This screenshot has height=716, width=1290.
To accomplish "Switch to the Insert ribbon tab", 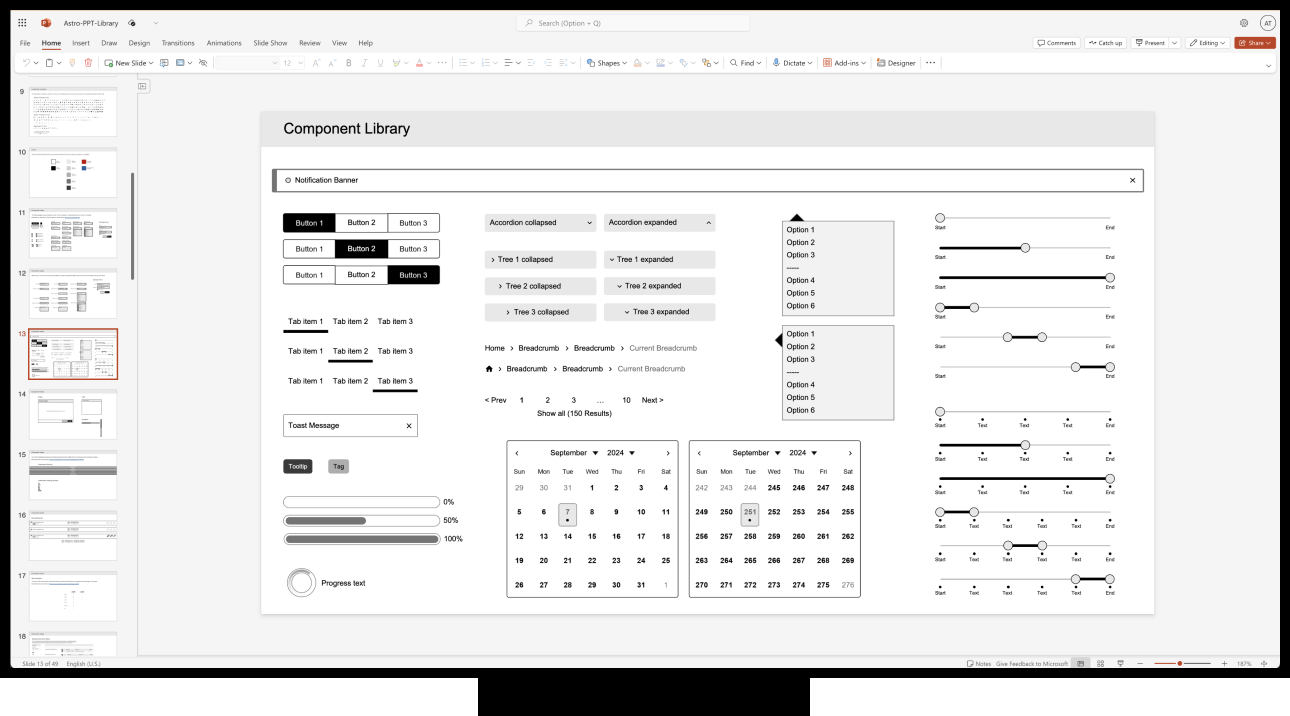I will pyautogui.click(x=80, y=42).
